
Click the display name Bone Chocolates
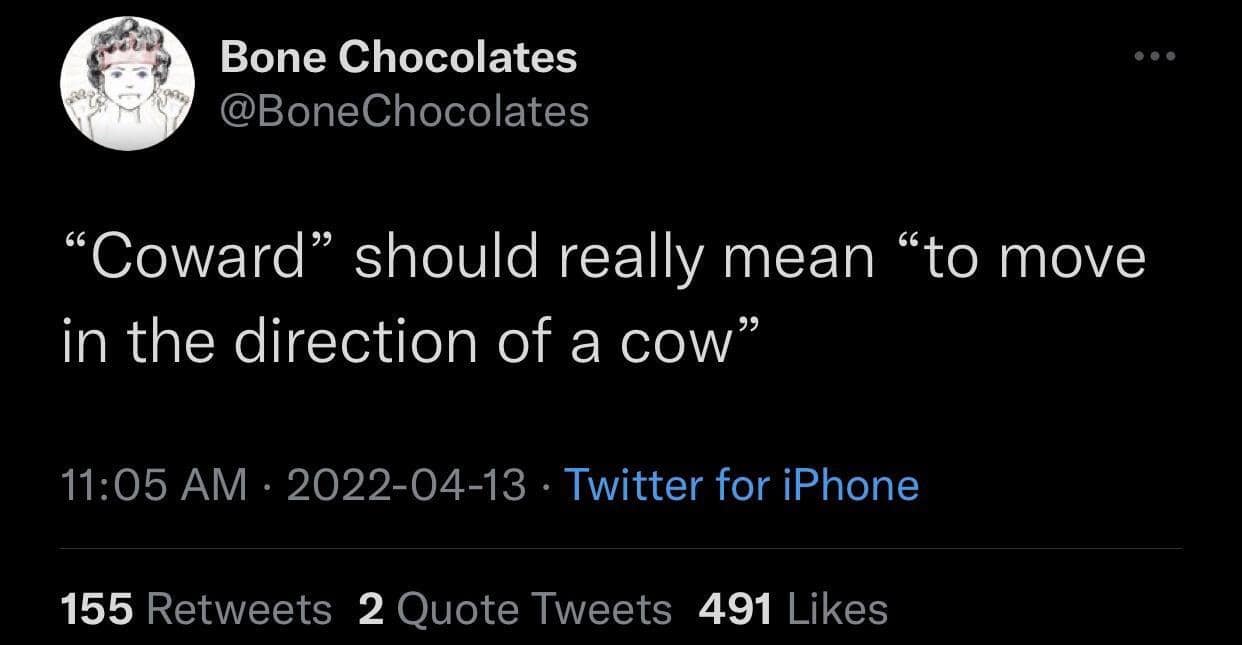398,57
